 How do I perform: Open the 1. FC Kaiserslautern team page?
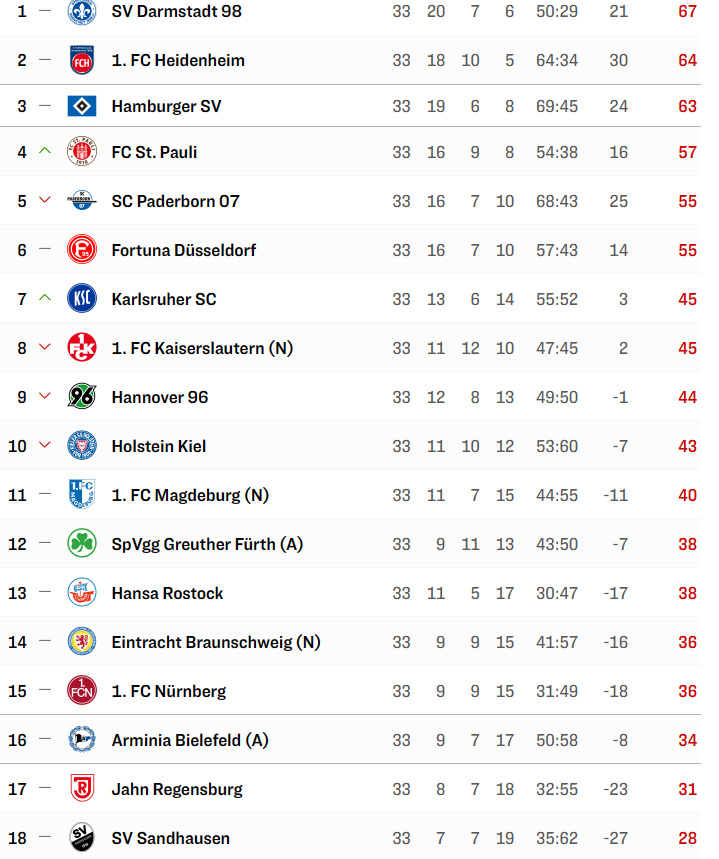[x=202, y=348]
